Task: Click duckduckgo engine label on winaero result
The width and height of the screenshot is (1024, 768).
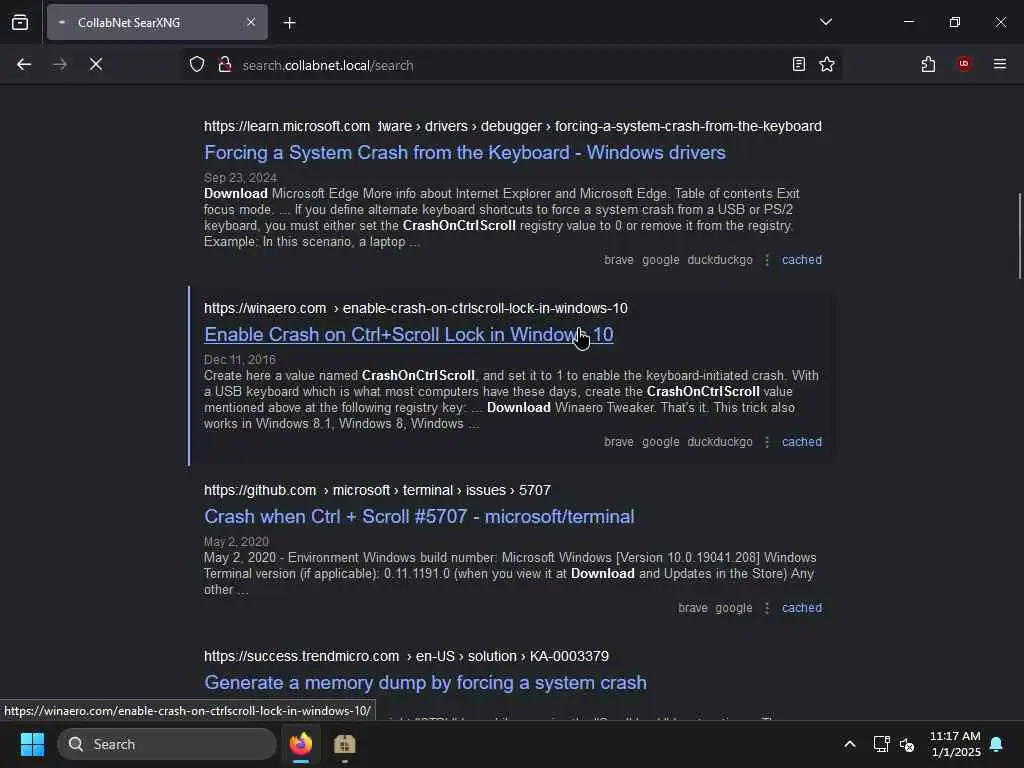Action: [x=720, y=442]
